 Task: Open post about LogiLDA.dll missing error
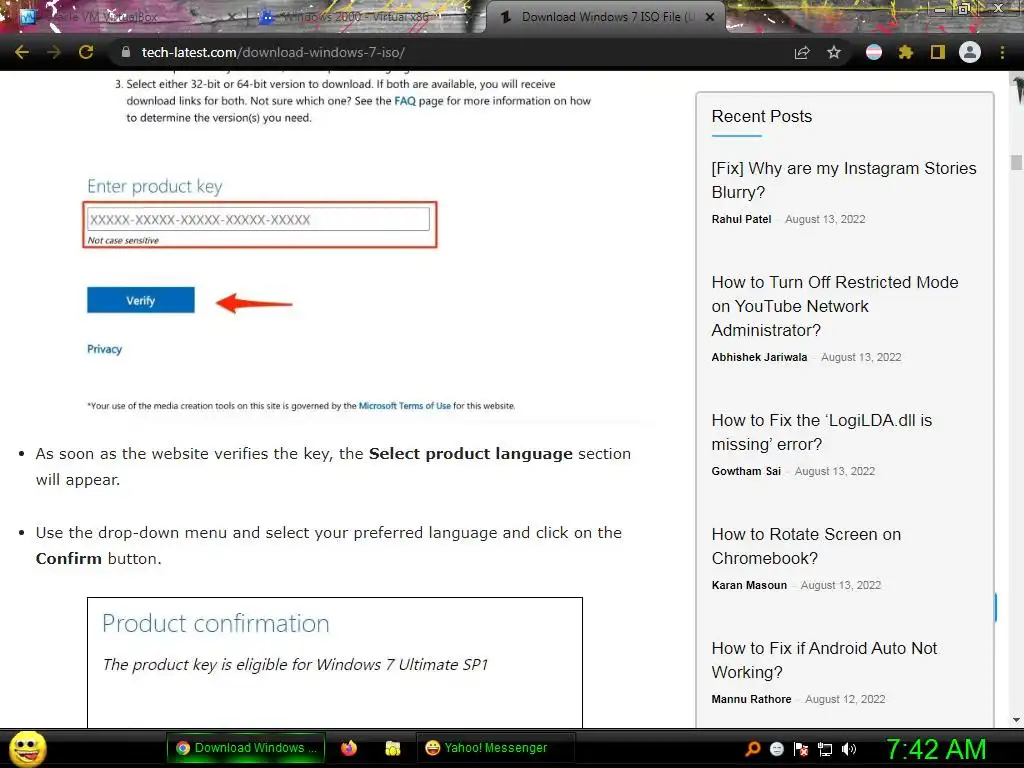(822, 432)
